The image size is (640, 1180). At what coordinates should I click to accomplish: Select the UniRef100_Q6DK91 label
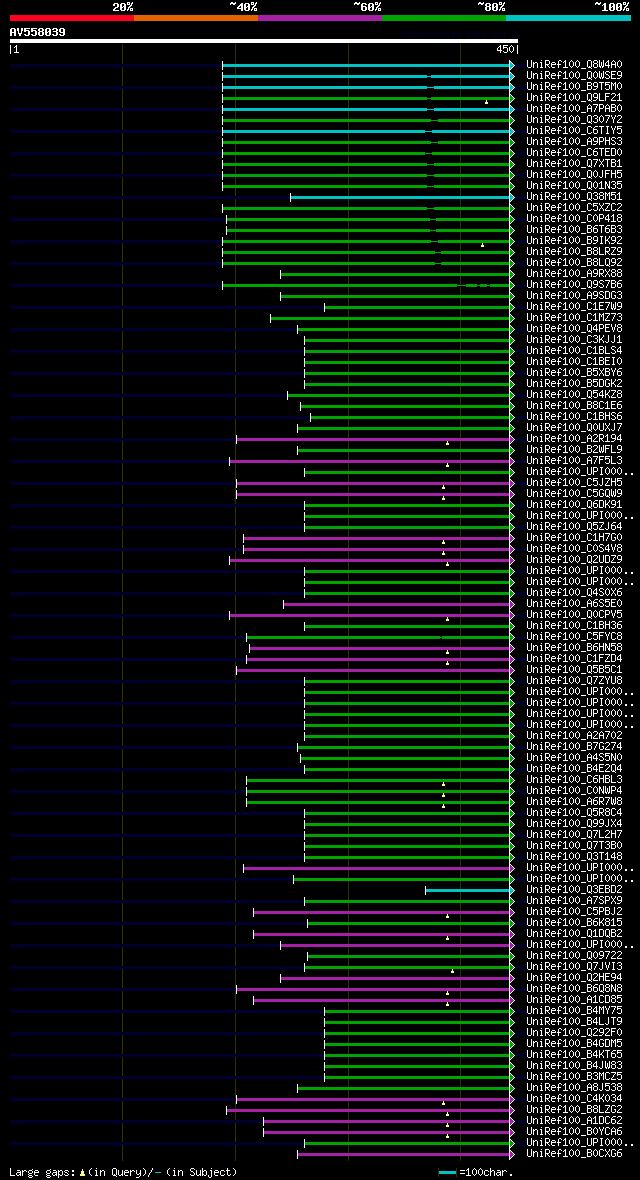coord(574,505)
